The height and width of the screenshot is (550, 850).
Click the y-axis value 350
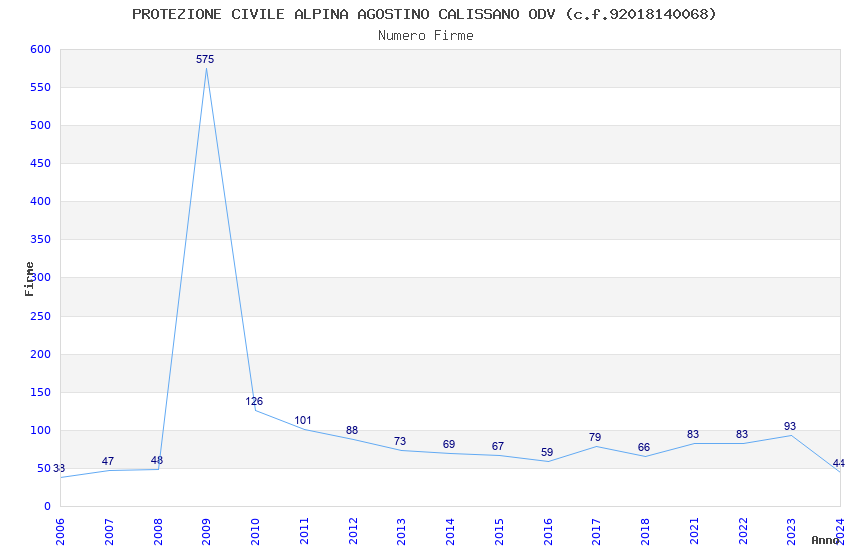click(41, 239)
